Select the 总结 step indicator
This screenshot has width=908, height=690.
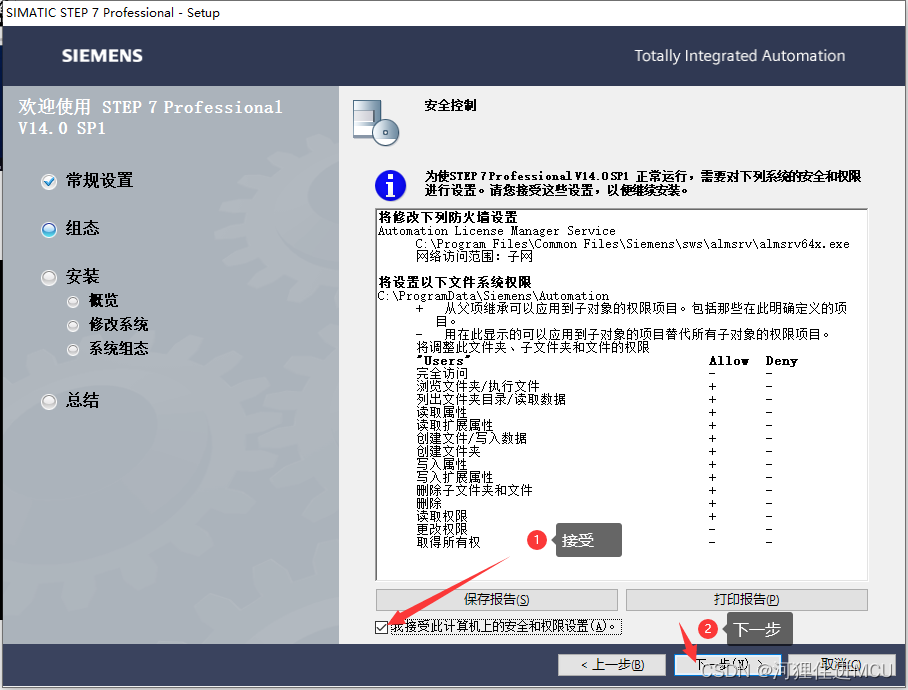tap(49, 401)
